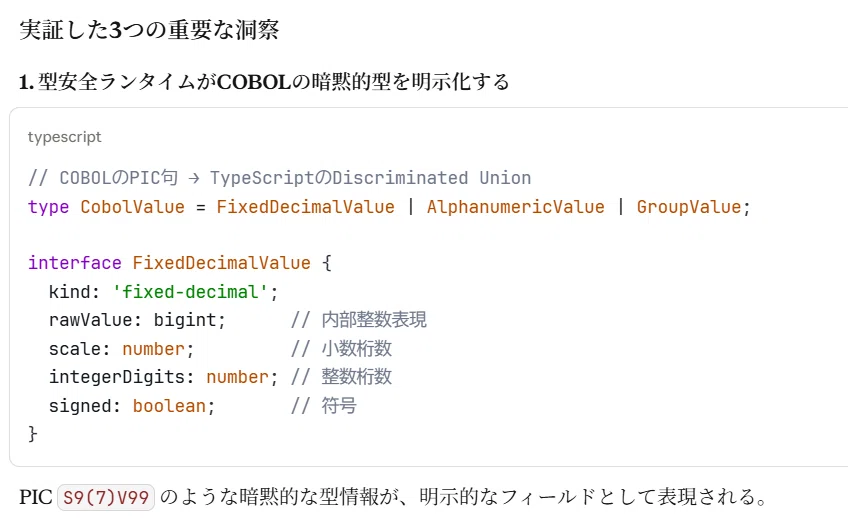Click FixedDecimalValue after interface keyword

[222, 263]
